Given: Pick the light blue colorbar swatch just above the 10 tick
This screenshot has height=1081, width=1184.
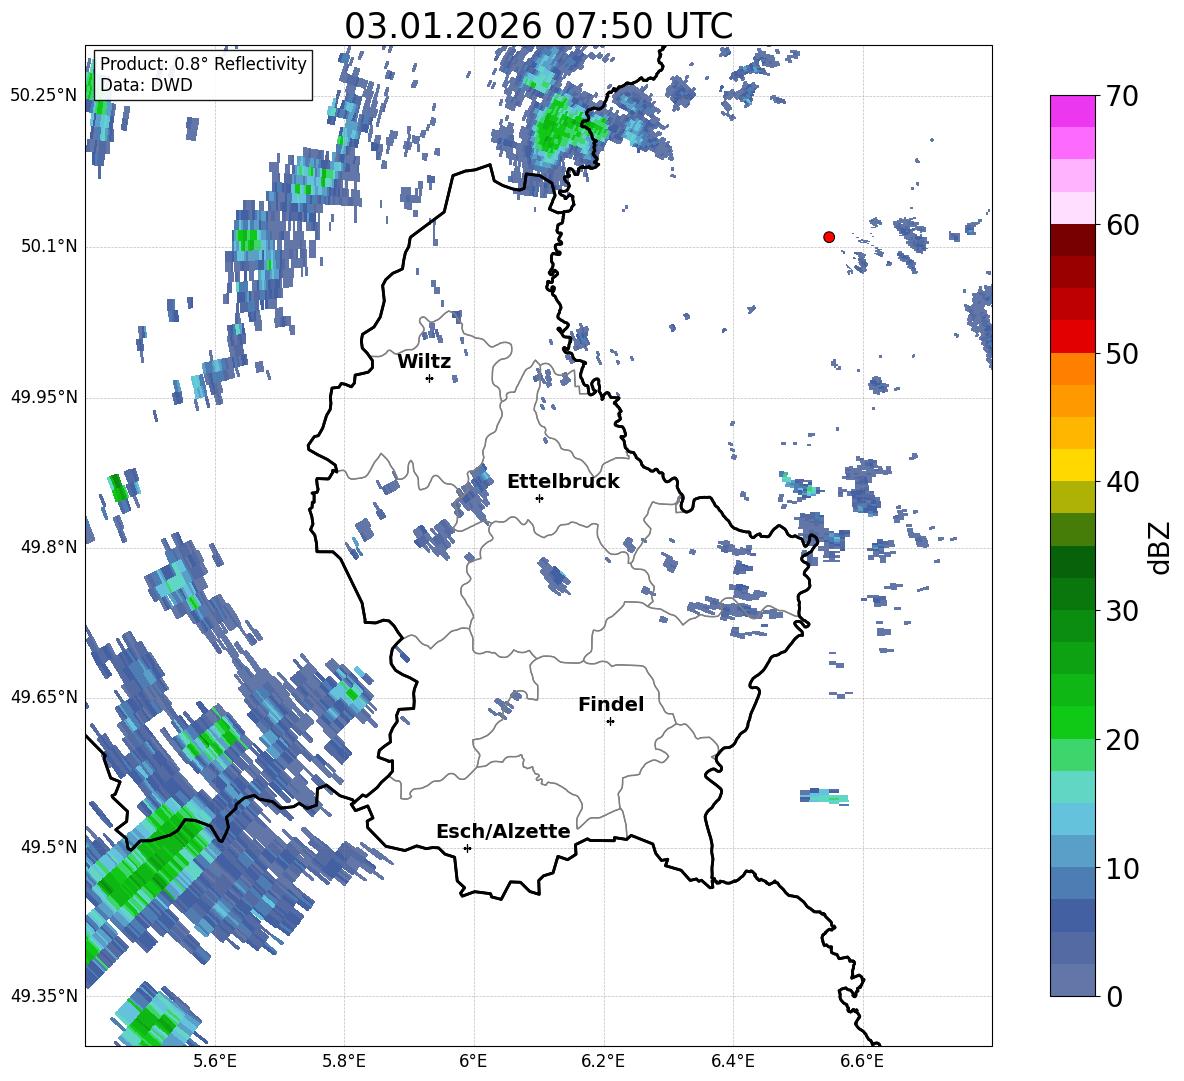Looking at the screenshot, I should coord(1072,852).
